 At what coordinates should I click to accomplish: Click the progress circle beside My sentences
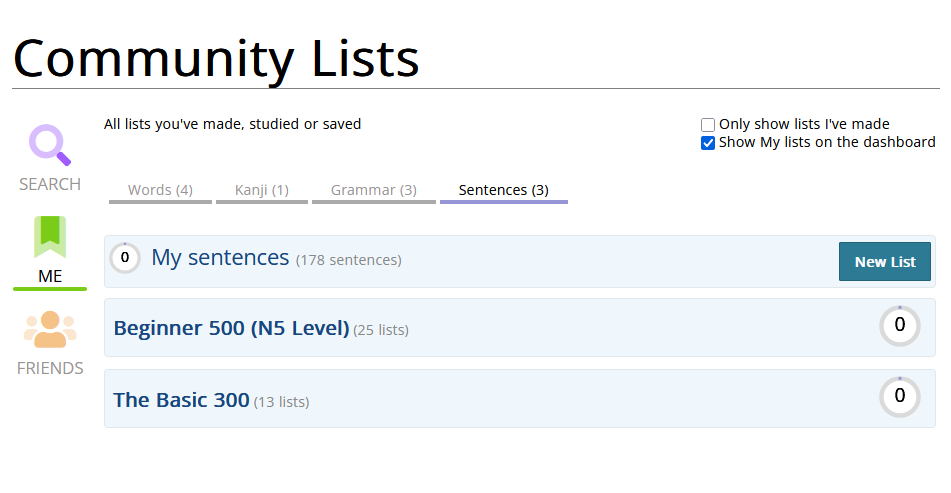125,258
